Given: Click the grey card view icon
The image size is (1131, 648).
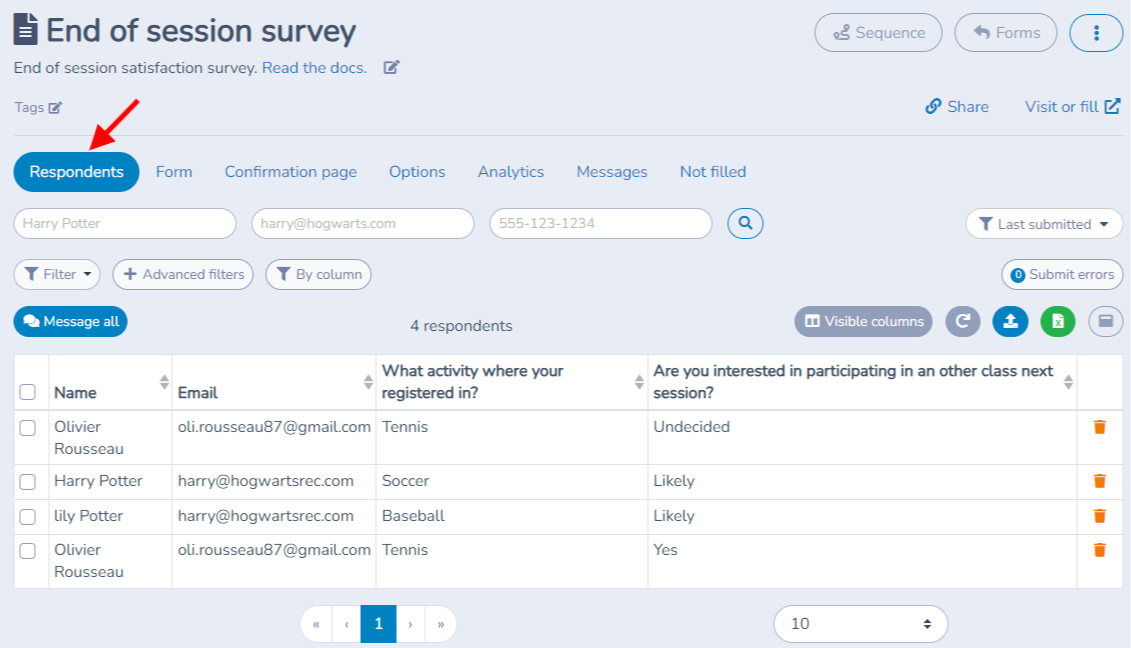Looking at the screenshot, I should pos(1106,322).
